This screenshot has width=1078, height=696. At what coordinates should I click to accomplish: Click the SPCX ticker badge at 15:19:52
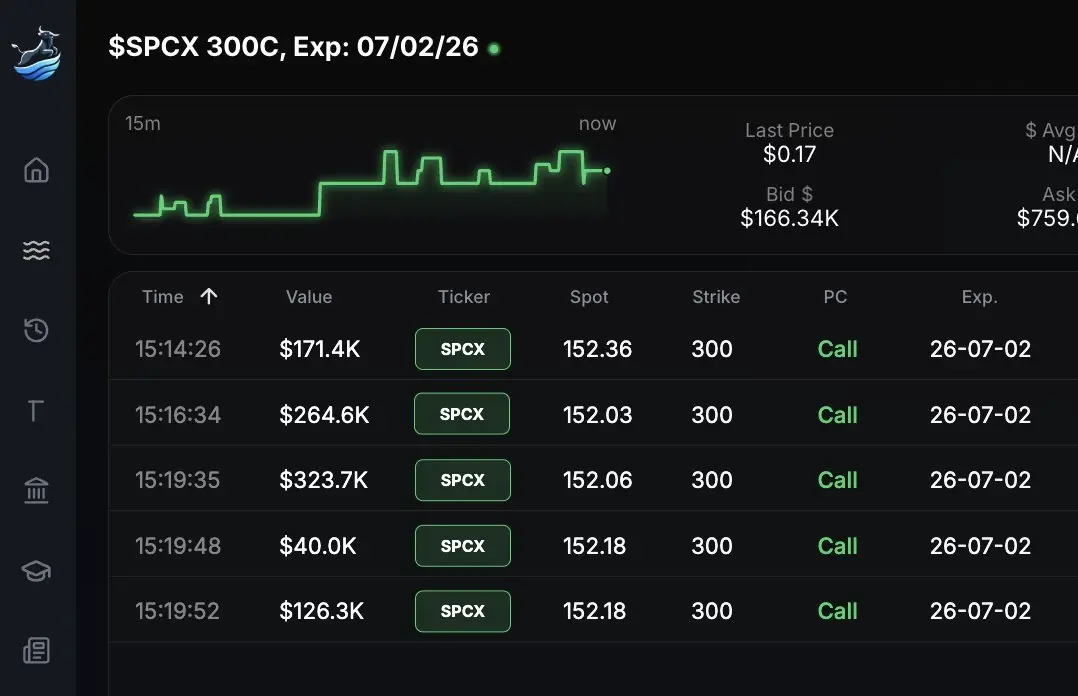coord(463,611)
